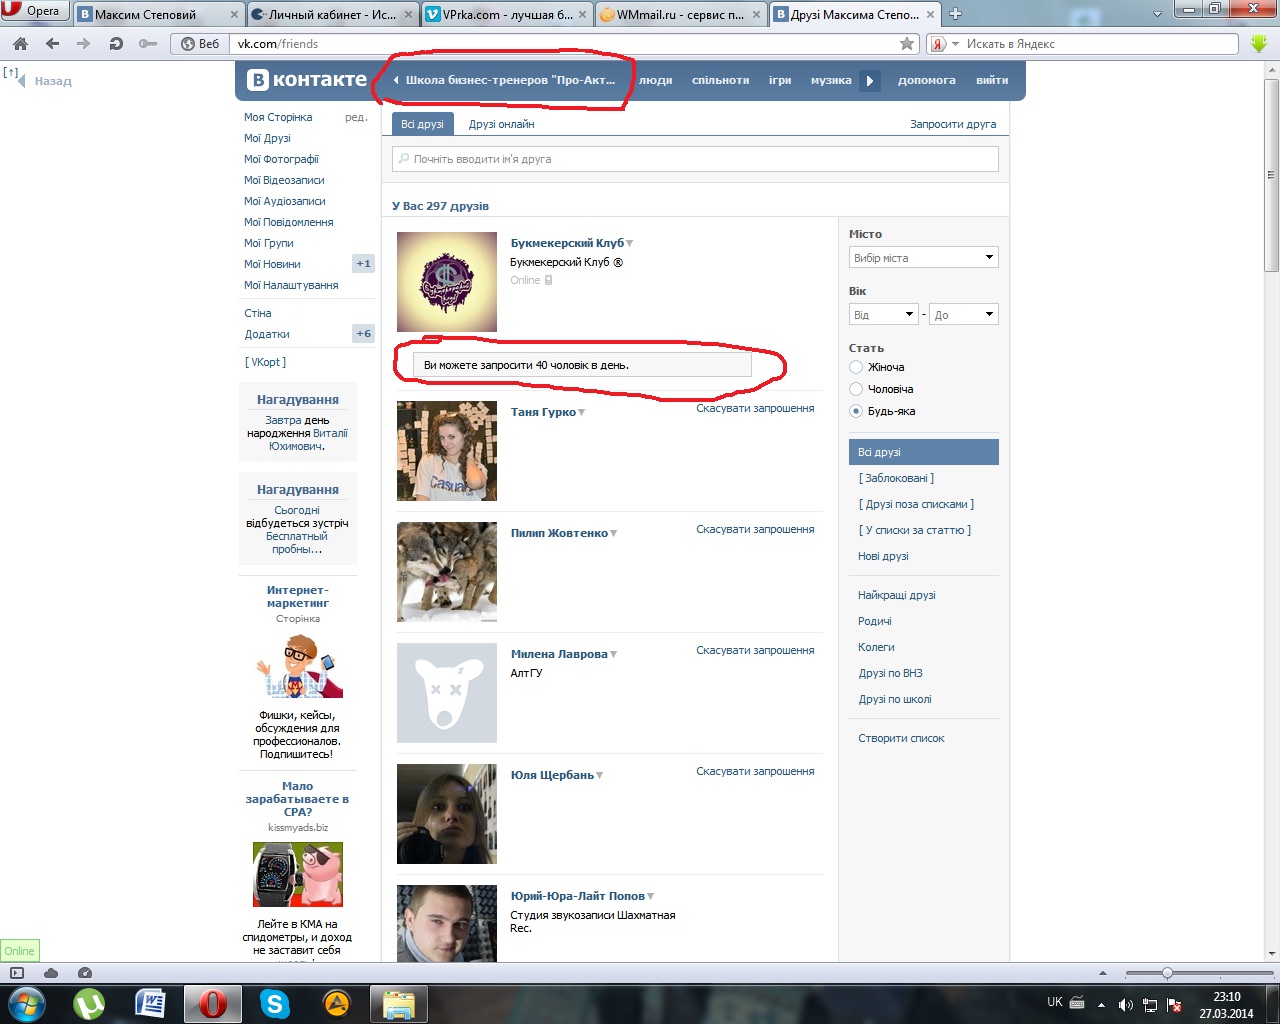Adjust the Opera zoom slider
The height and width of the screenshot is (1024, 1280).
(1167, 973)
